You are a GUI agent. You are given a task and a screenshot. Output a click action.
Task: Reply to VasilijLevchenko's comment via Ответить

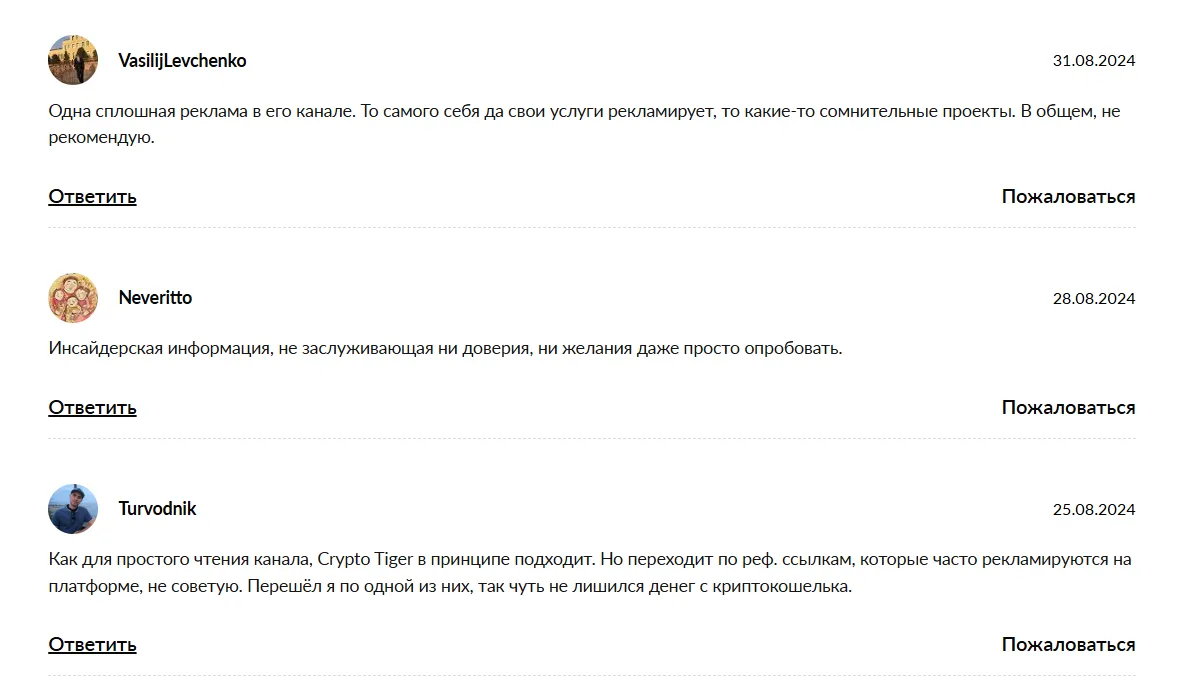pos(93,197)
